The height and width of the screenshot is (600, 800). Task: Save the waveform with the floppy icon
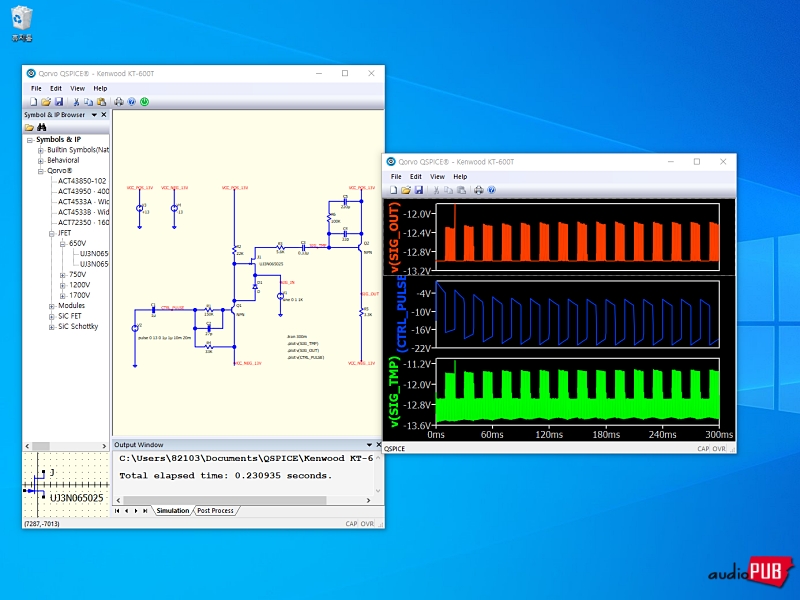coord(418,190)
